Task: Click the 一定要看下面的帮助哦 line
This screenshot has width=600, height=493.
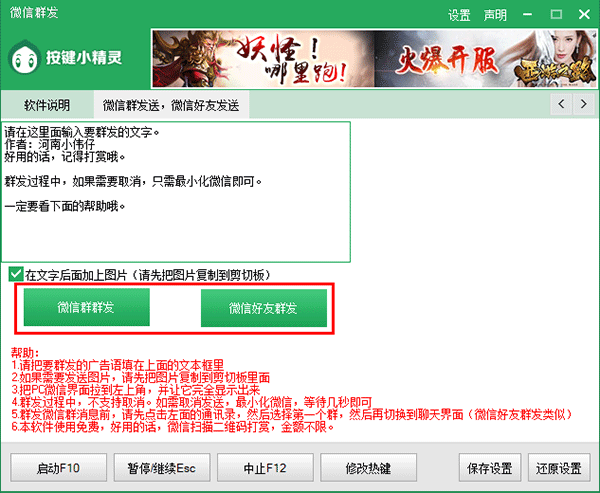Action: 65,207
